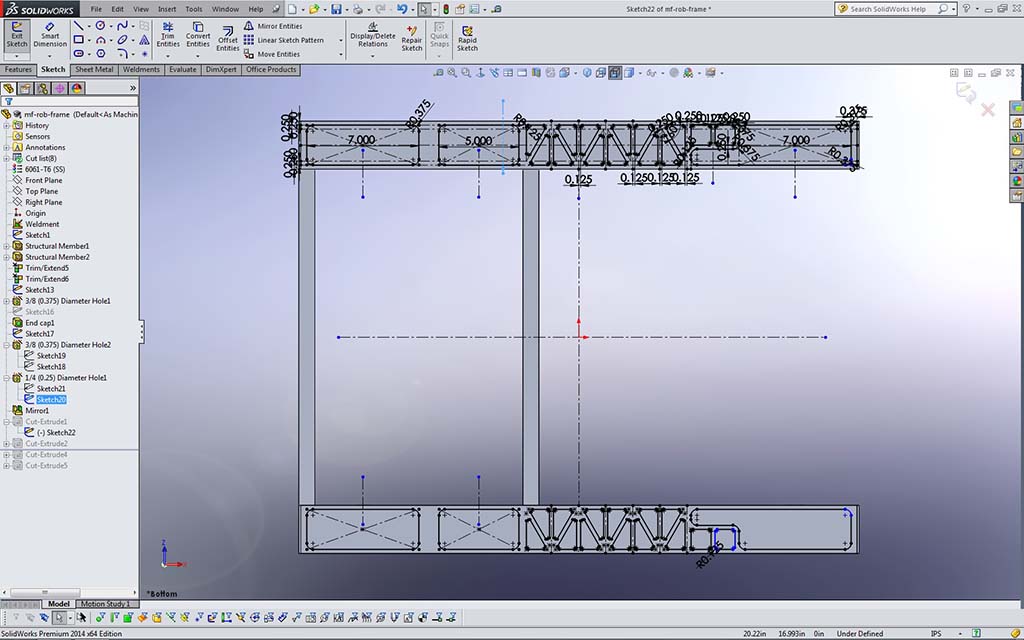Open Display/Delete Relations tool

tap(373, 36)
